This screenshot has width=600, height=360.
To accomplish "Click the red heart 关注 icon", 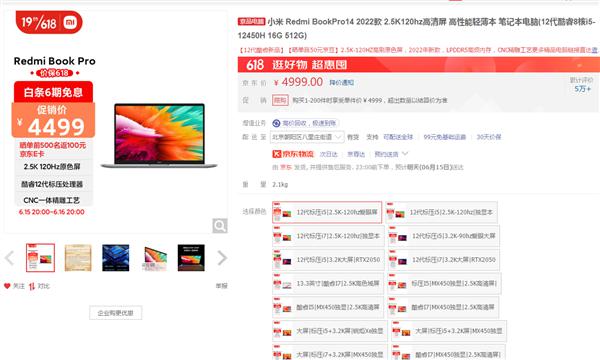I will pyautogui.click(x=7, y=286).
